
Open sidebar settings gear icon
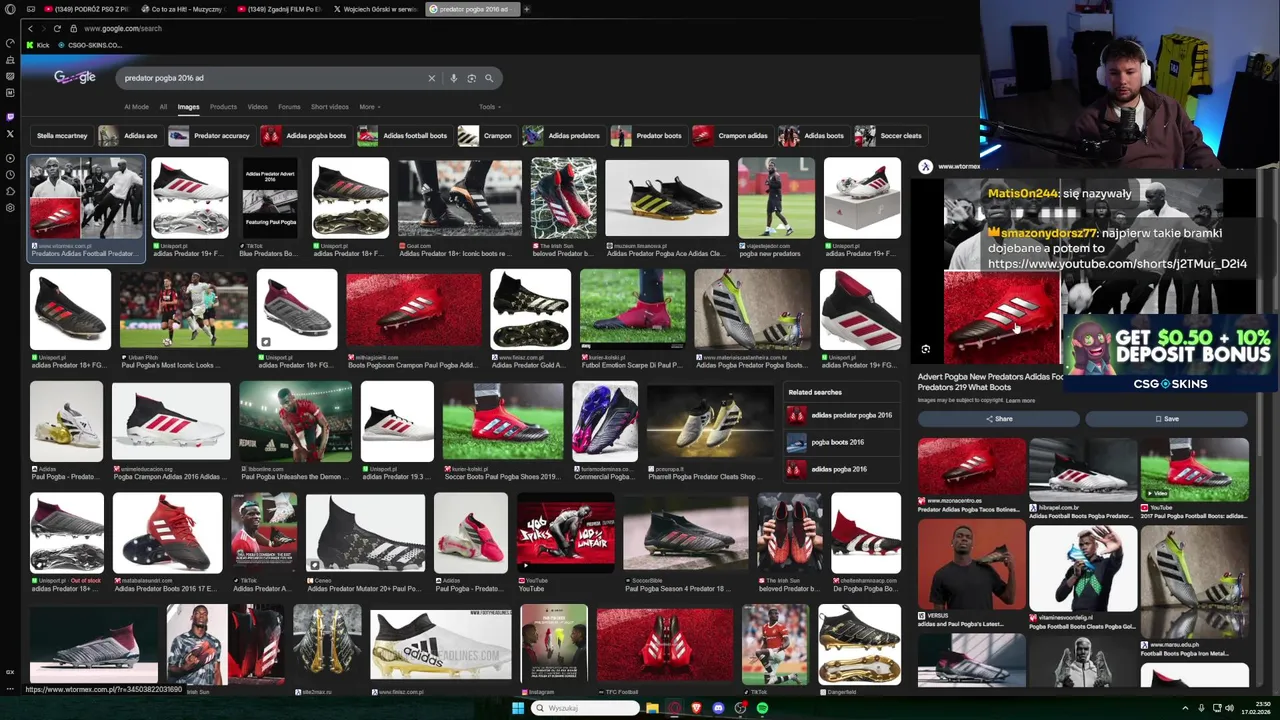pyautogui.click(x=10, y=207)
